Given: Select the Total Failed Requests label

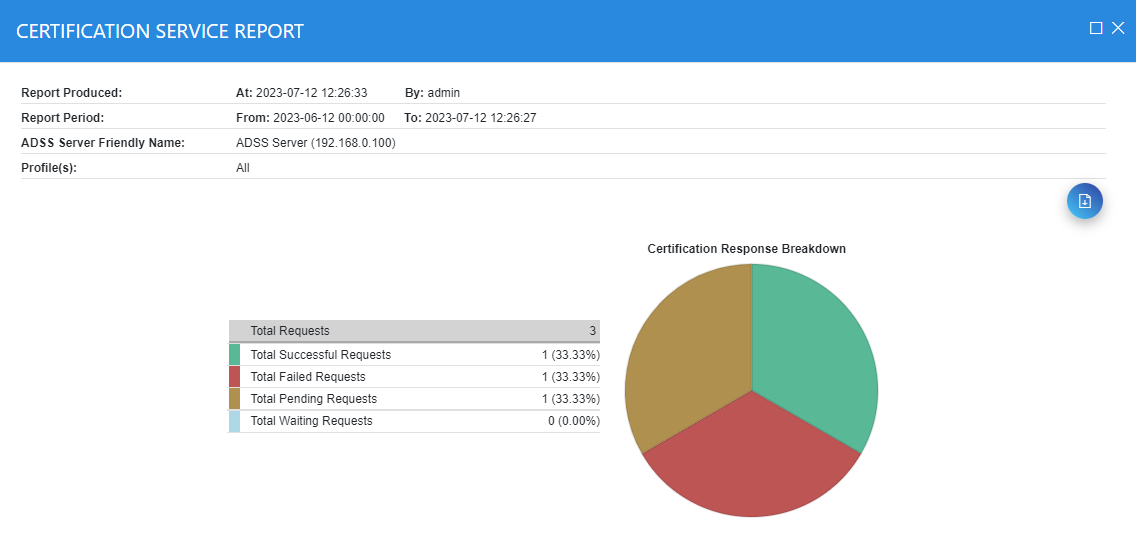Looking at the screenshot, I should pyautogui.click(x=308, y=377).
